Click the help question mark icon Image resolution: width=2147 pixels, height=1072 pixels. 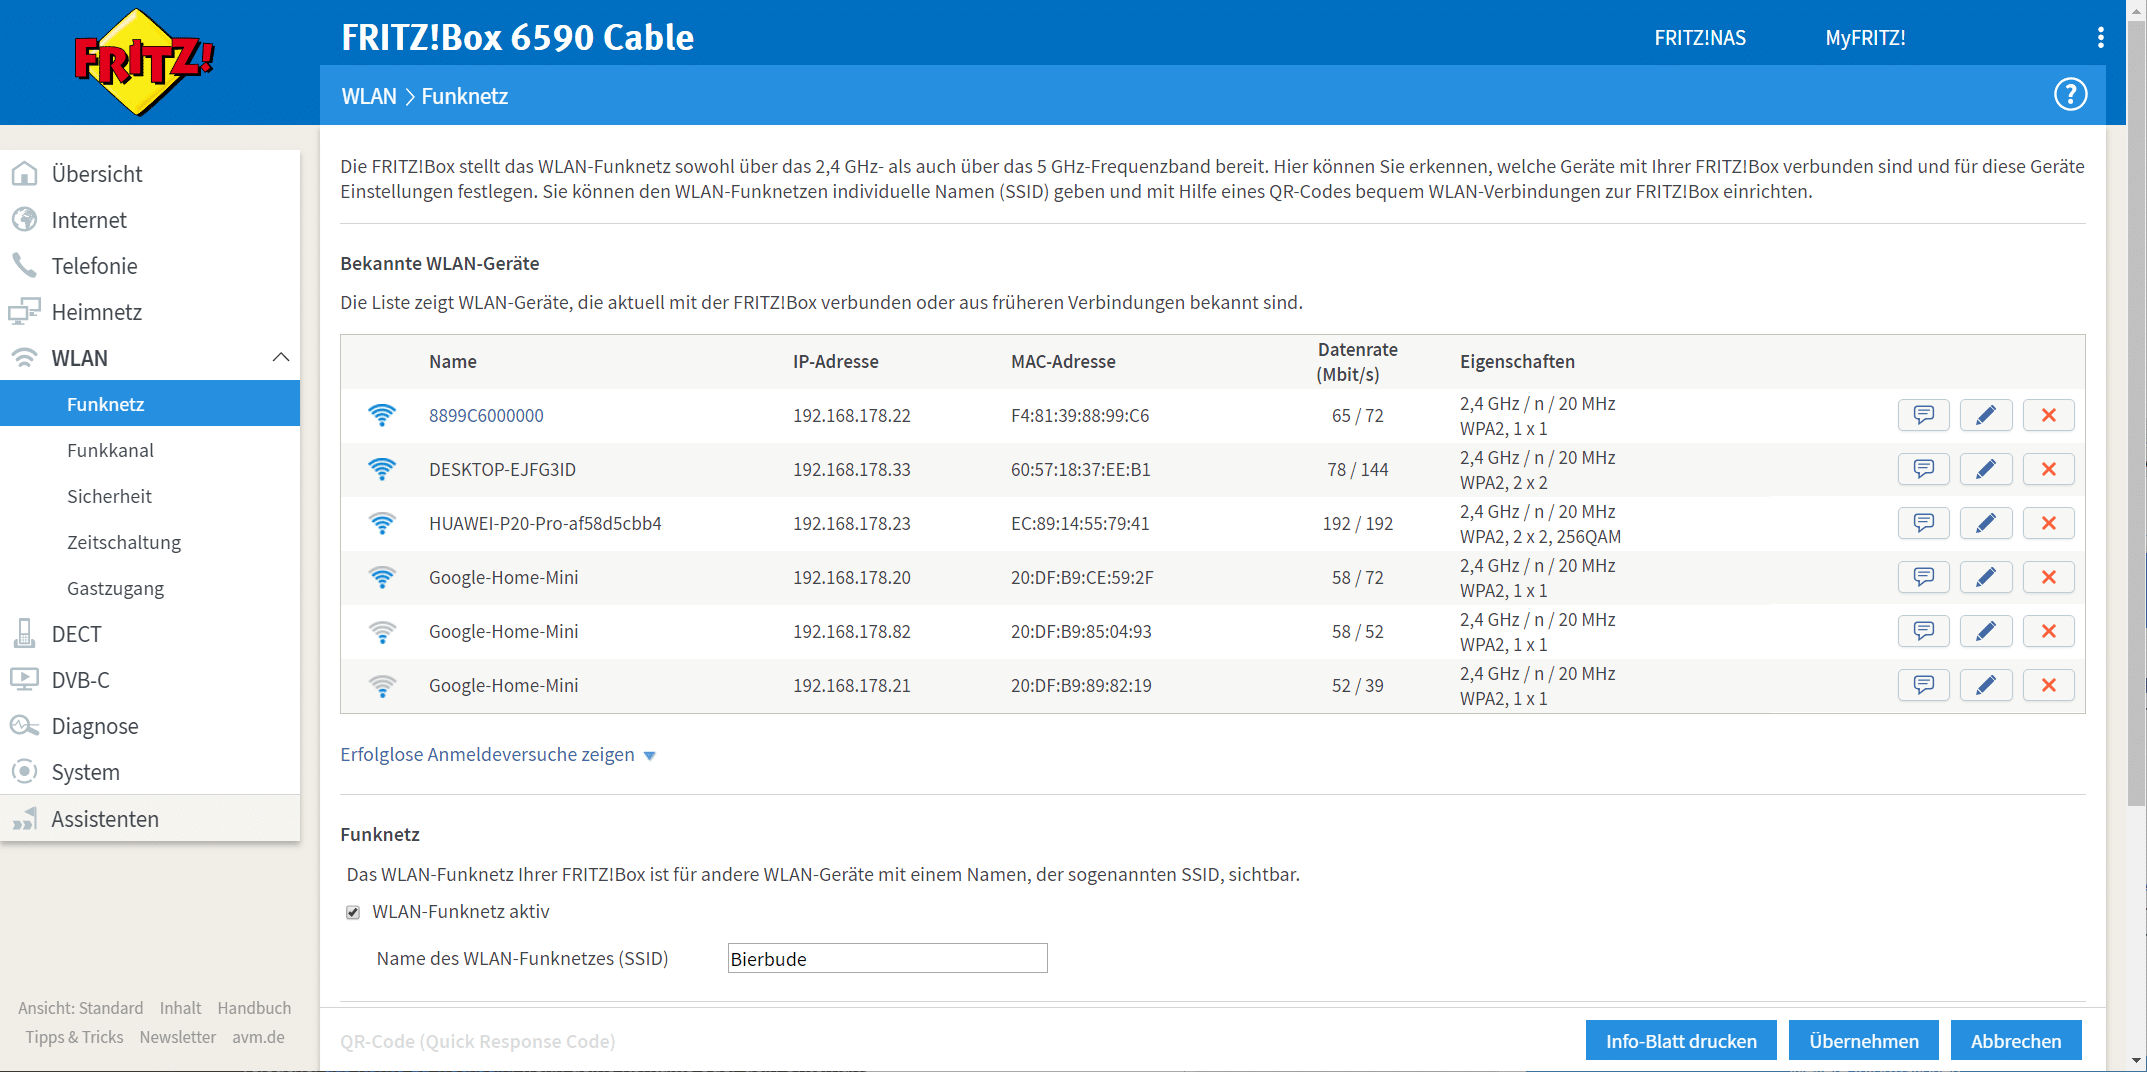(x=2070, y=95)
